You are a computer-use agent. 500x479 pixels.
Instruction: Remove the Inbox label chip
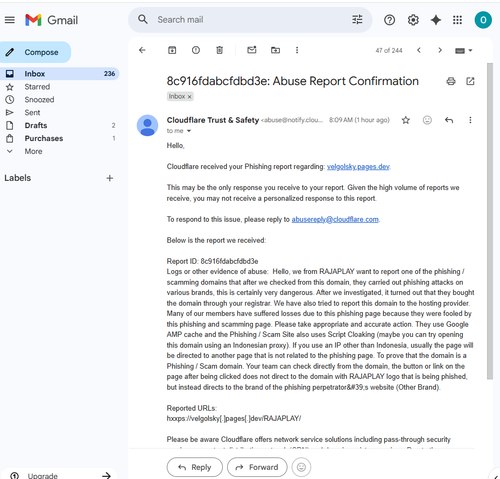coord(189,97)
